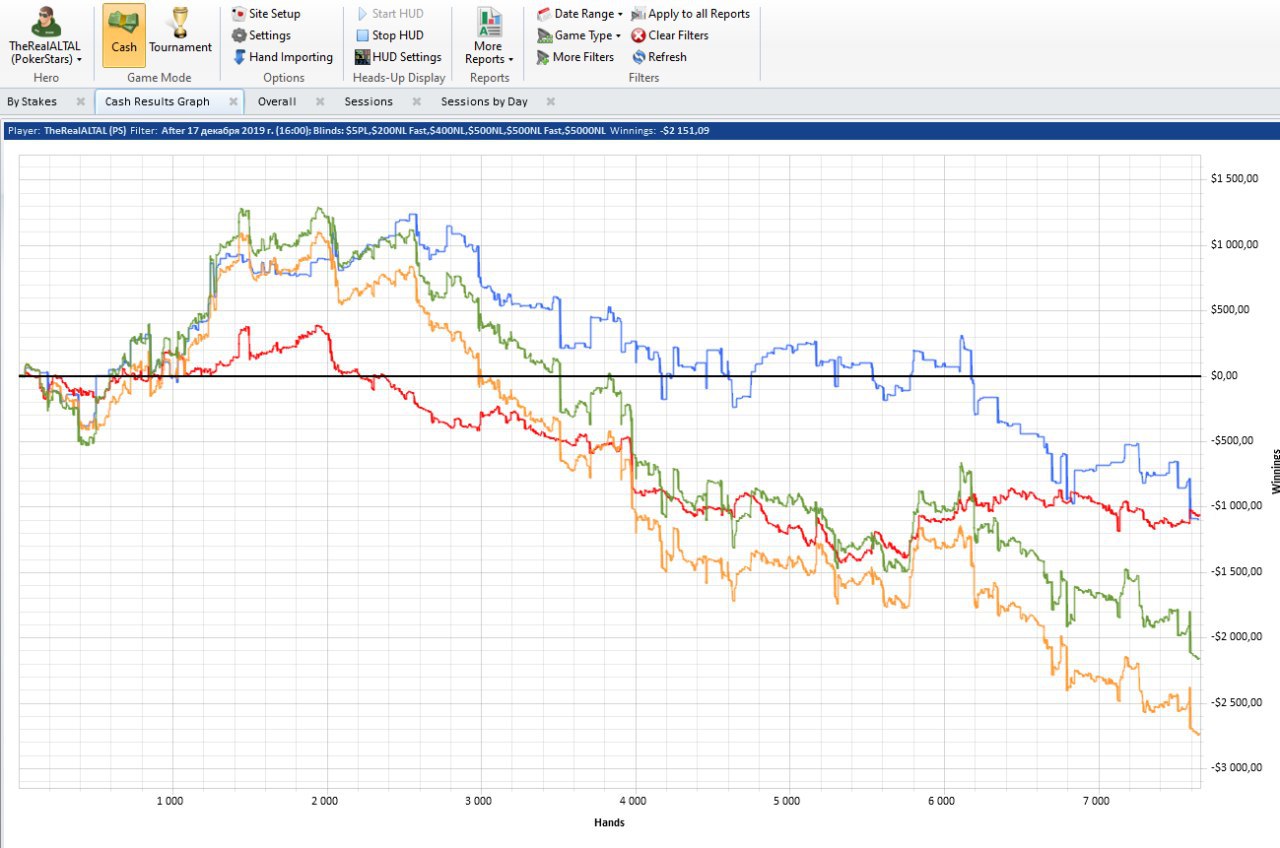Open the Overall tab

point(277,101)
